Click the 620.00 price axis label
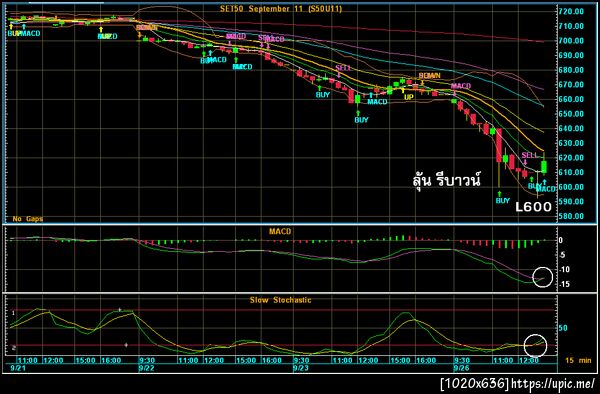This screenshot has height=394, width=600. click(x=571, y=158)
